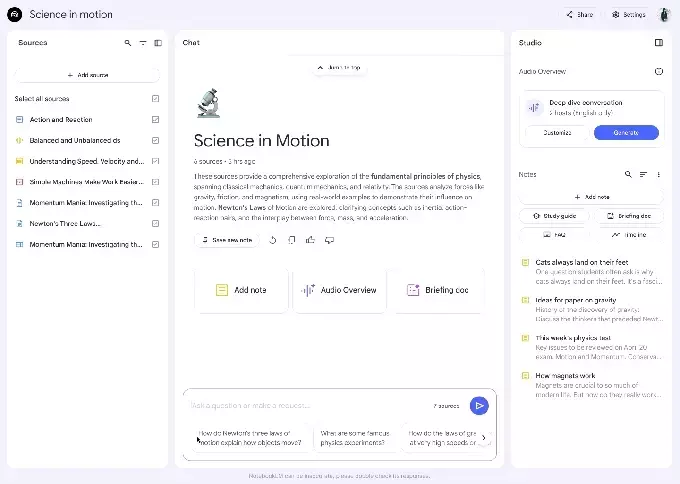The height and width of the screenshot is (484, 680).
Task: Click the microscope notebook emoji
Action: 209,103
